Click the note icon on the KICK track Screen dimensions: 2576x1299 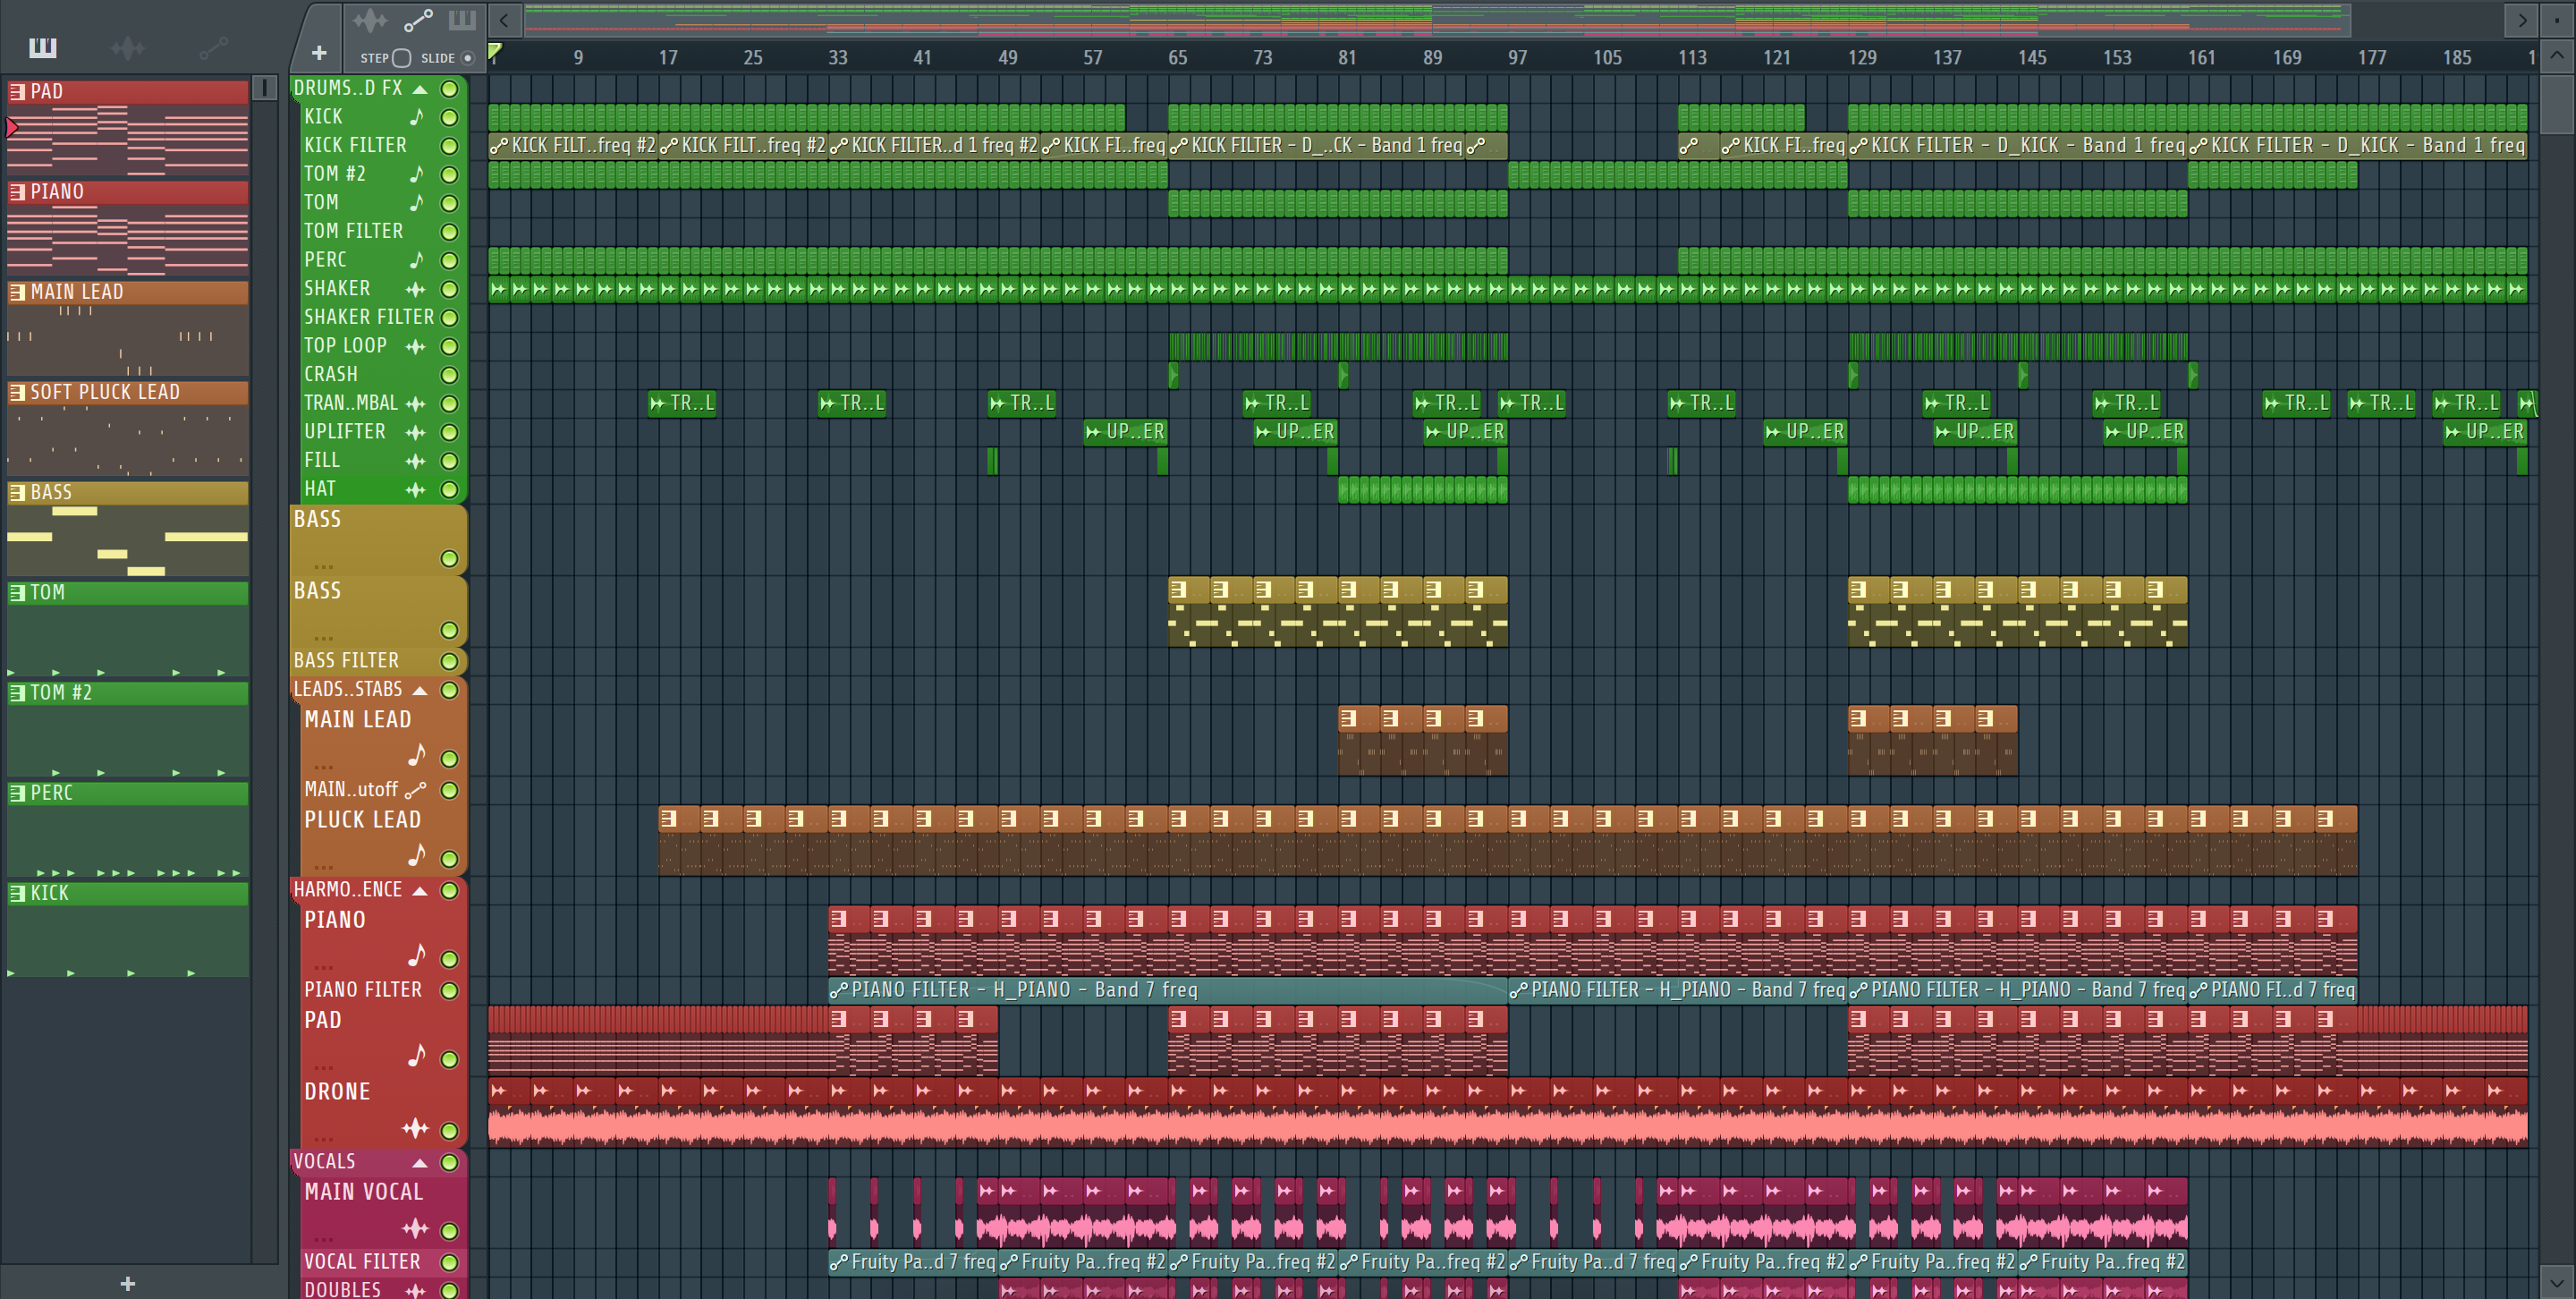click(417, 117)
